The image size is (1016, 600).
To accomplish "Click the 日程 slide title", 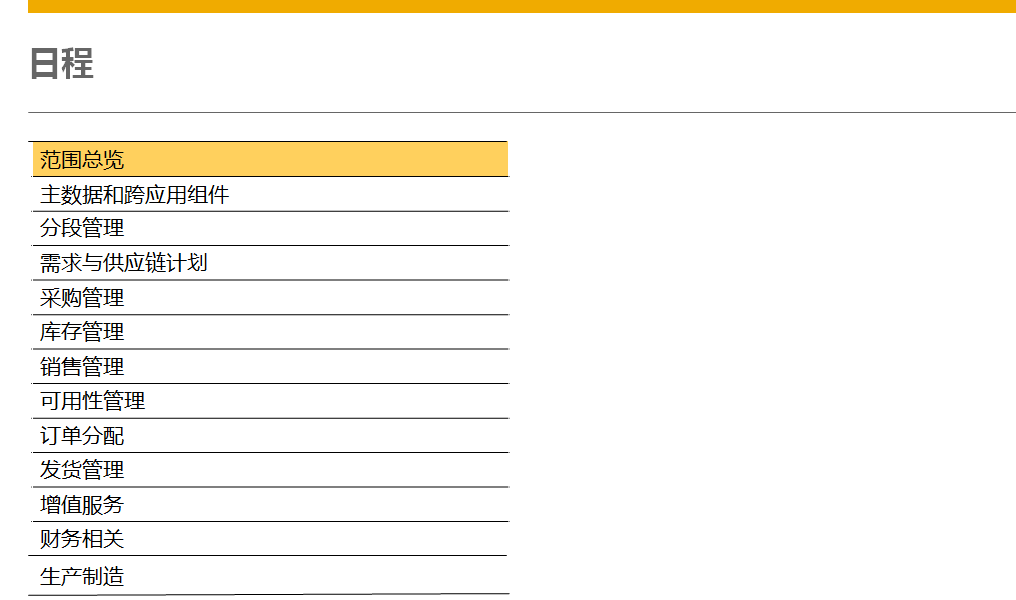I will 62,63.
